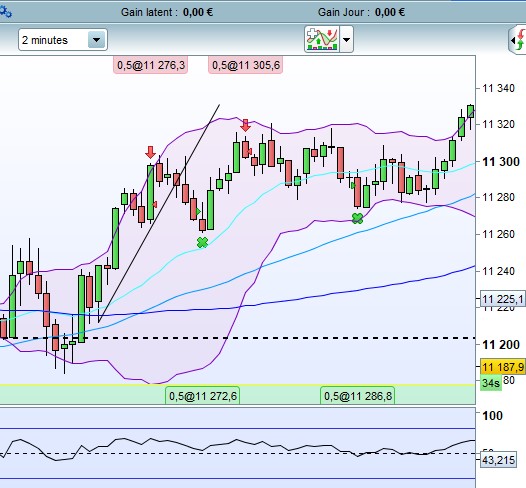
Task: Select the 0,5@11 276,3 sell order label
Action: tap(151, 65)
